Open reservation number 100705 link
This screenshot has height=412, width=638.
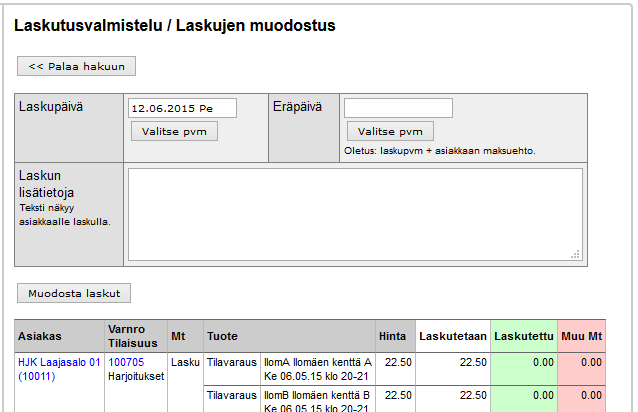[126, 362]
